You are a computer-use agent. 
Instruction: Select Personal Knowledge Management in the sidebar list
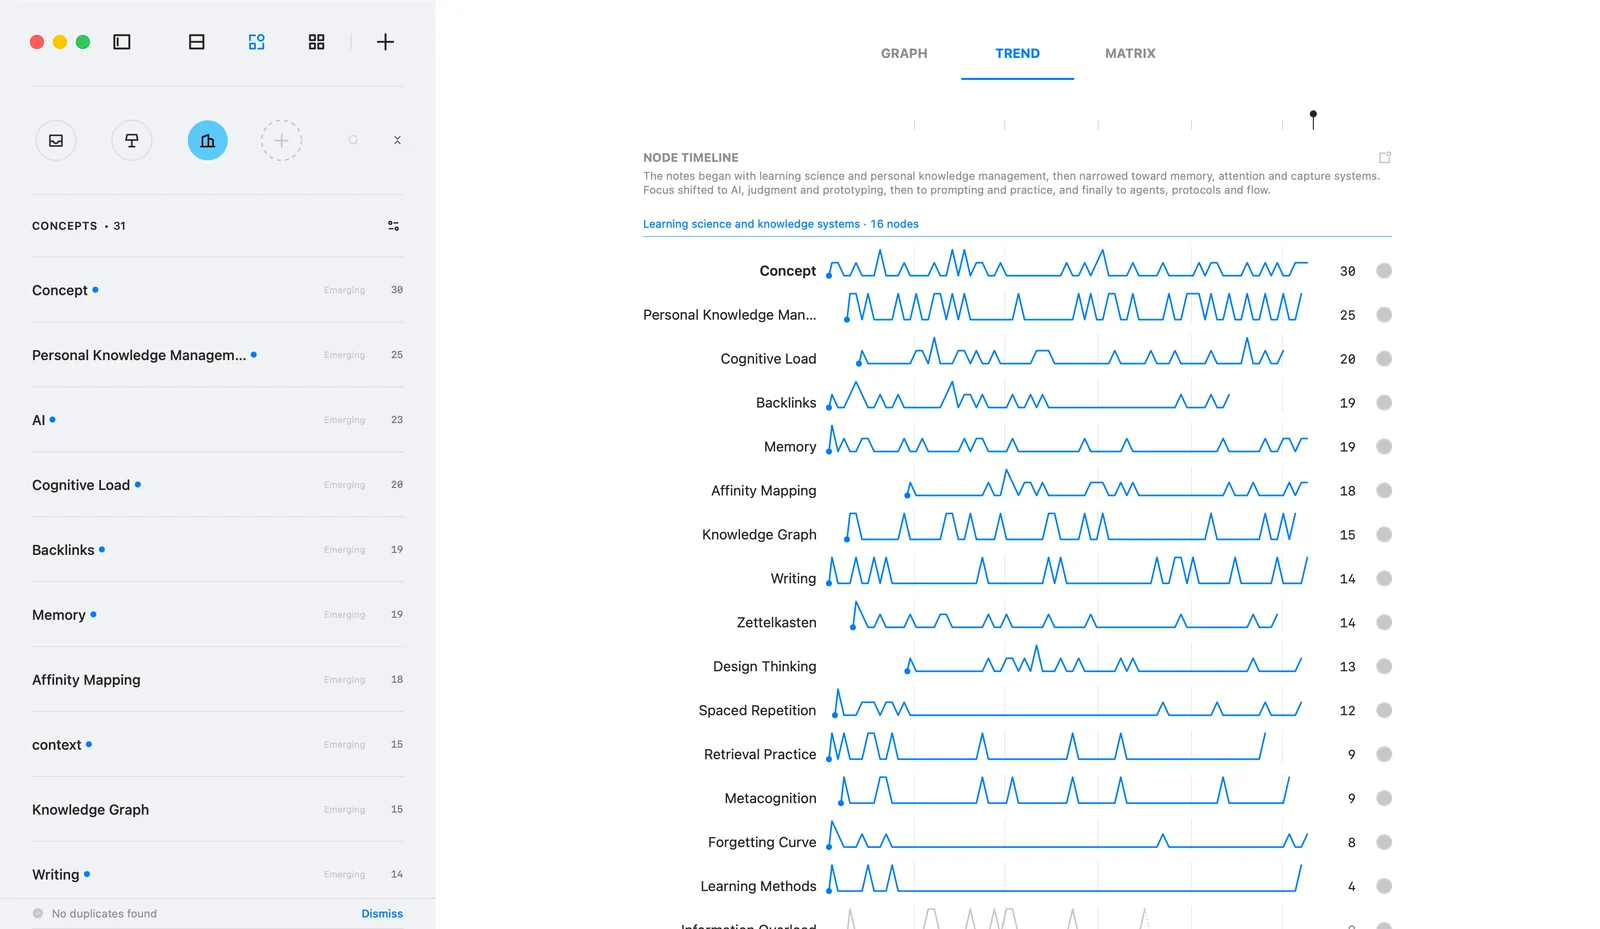click(x=218, y=355)
